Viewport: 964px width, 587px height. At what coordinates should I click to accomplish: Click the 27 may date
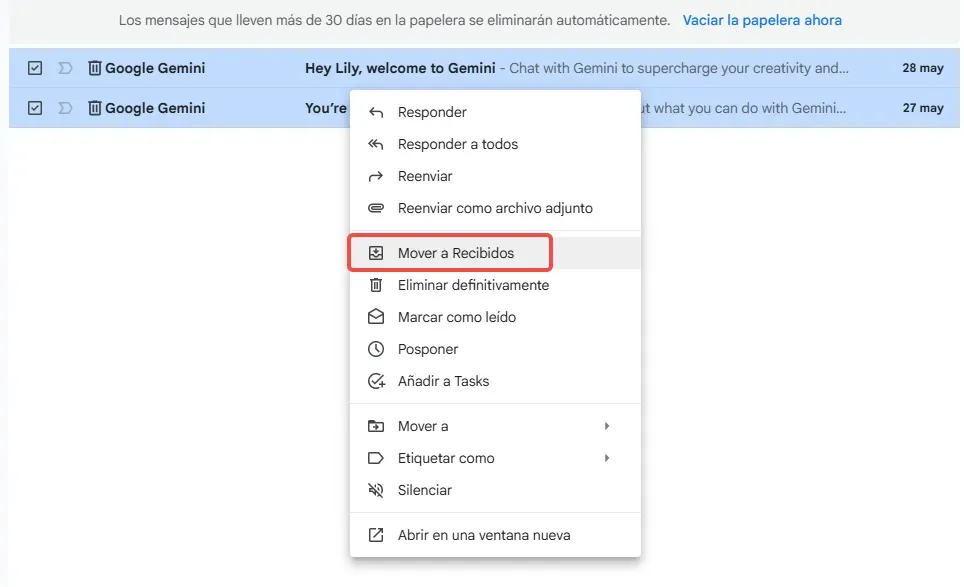(x=923, y=108)
